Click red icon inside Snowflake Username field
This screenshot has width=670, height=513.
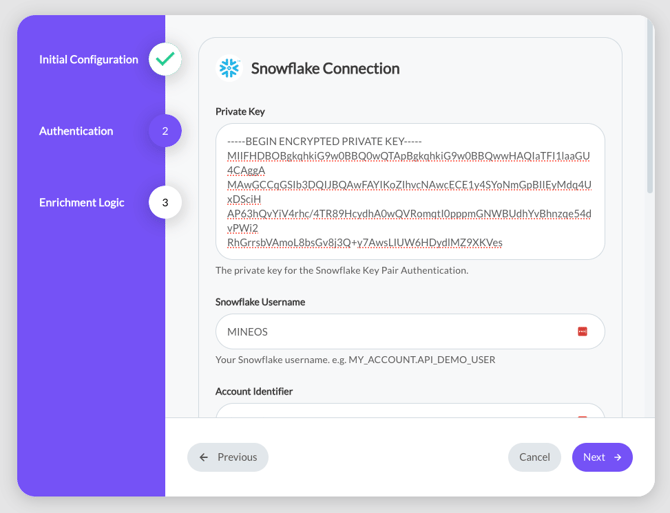tap(582, 332)
